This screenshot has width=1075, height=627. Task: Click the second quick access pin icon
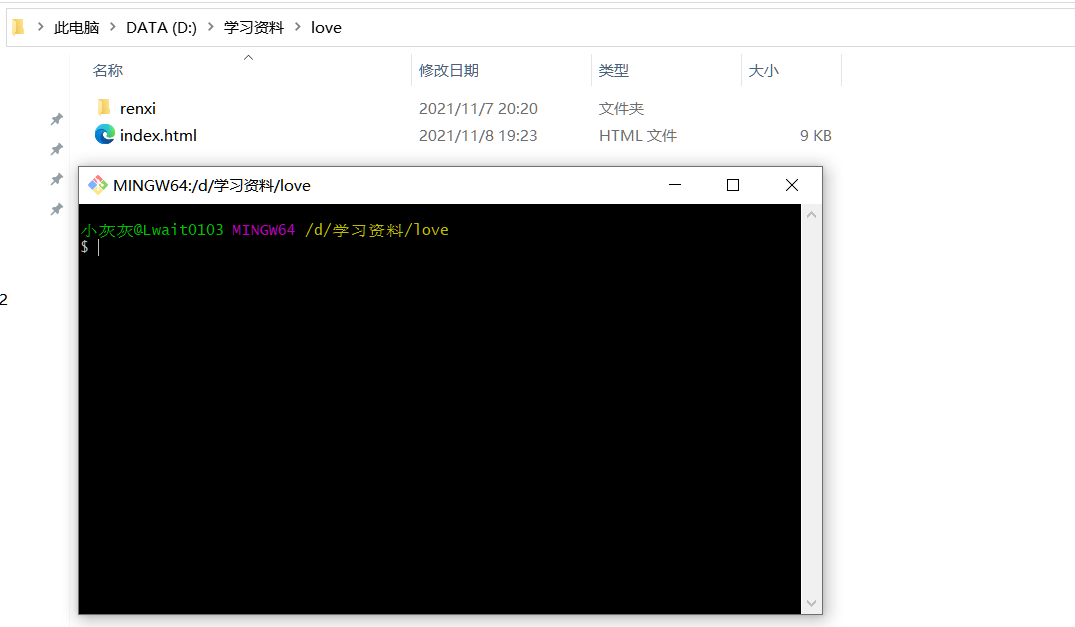point(57,149)
